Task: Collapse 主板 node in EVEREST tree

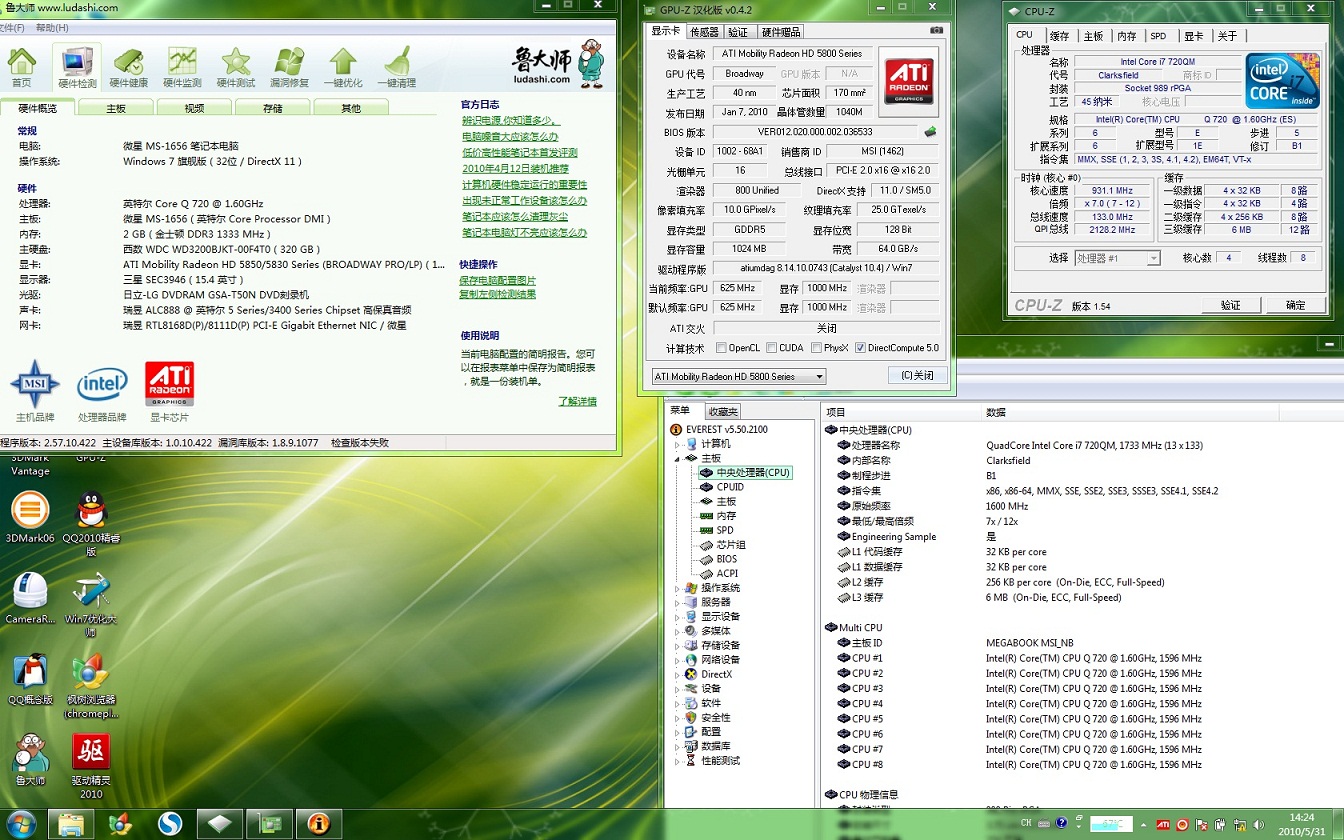Action: (x=677, y=458)
